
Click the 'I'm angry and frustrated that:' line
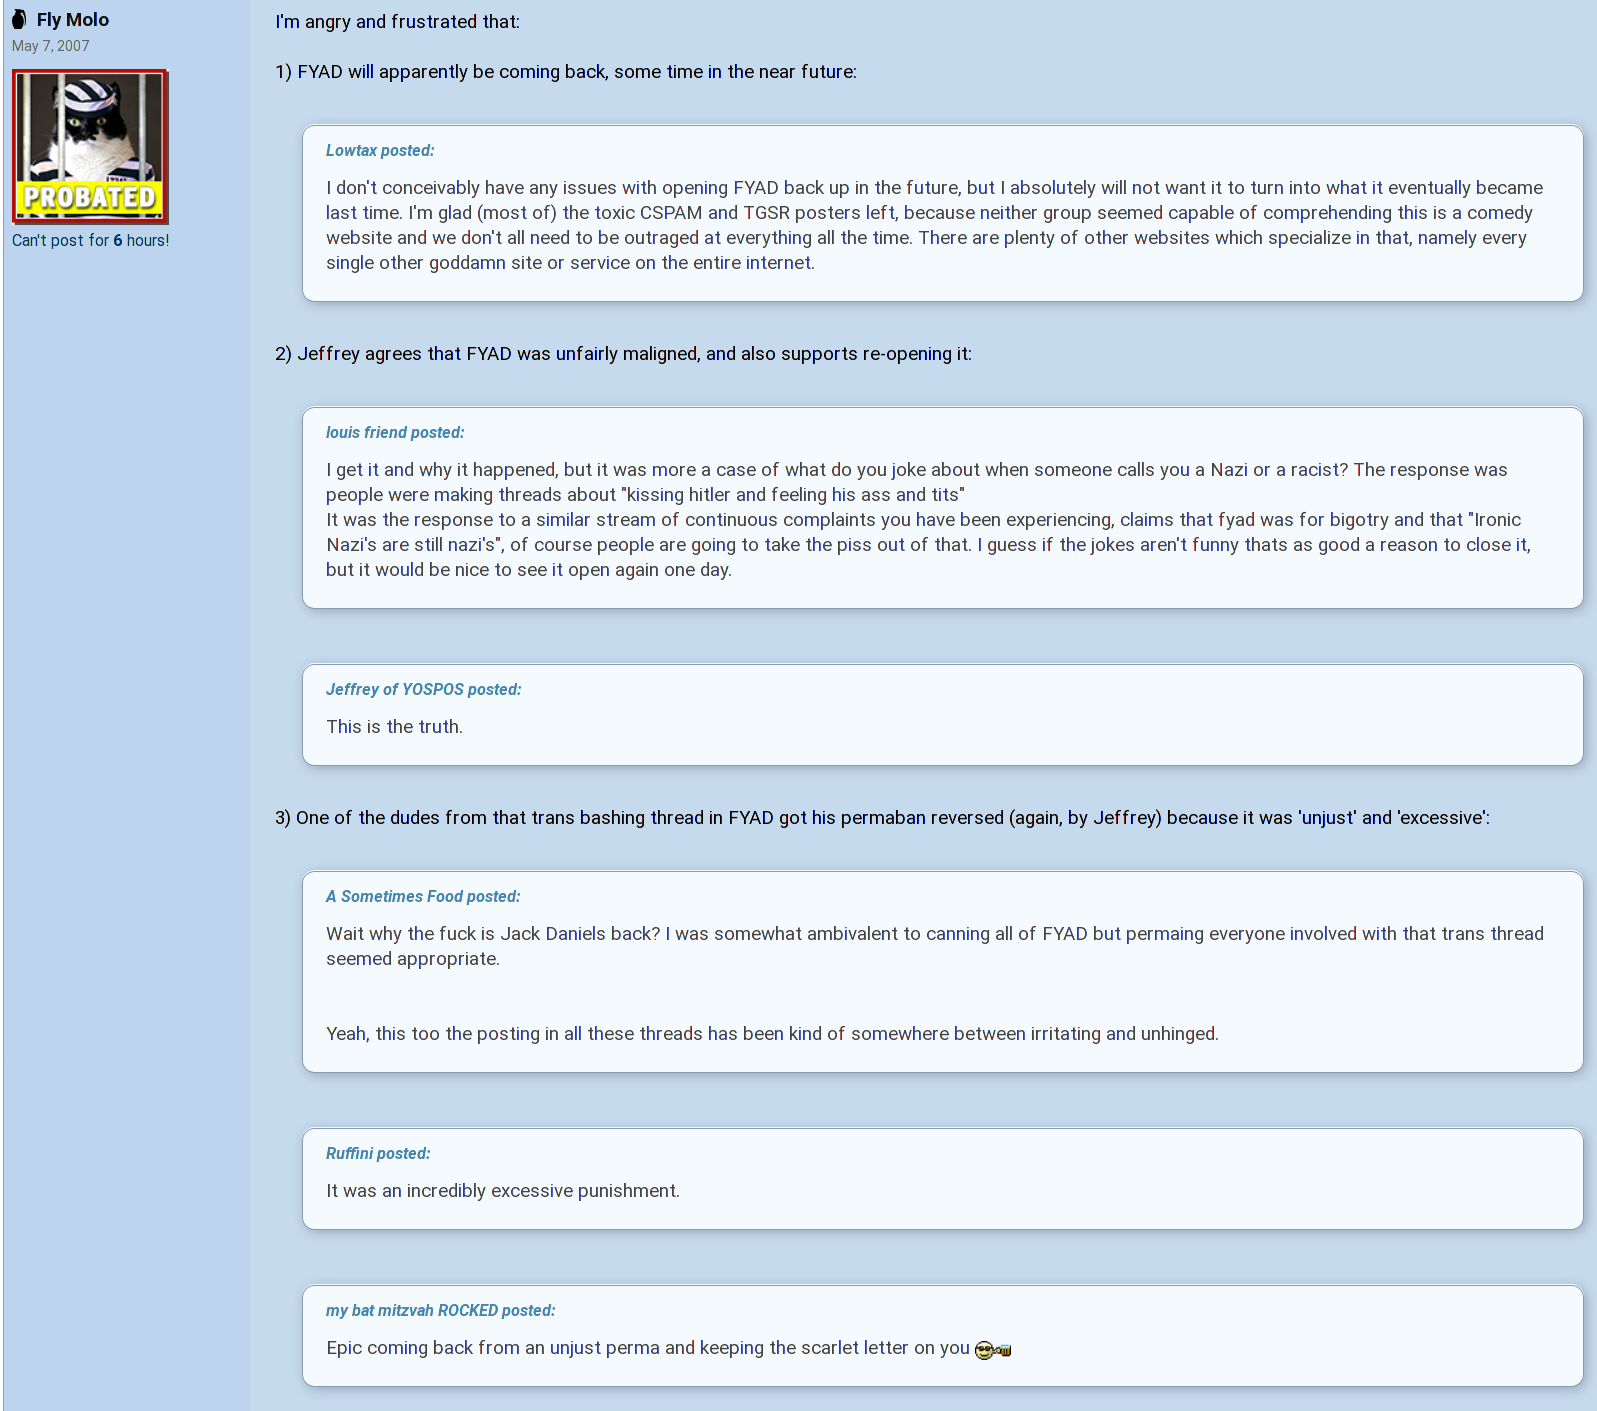398,22
